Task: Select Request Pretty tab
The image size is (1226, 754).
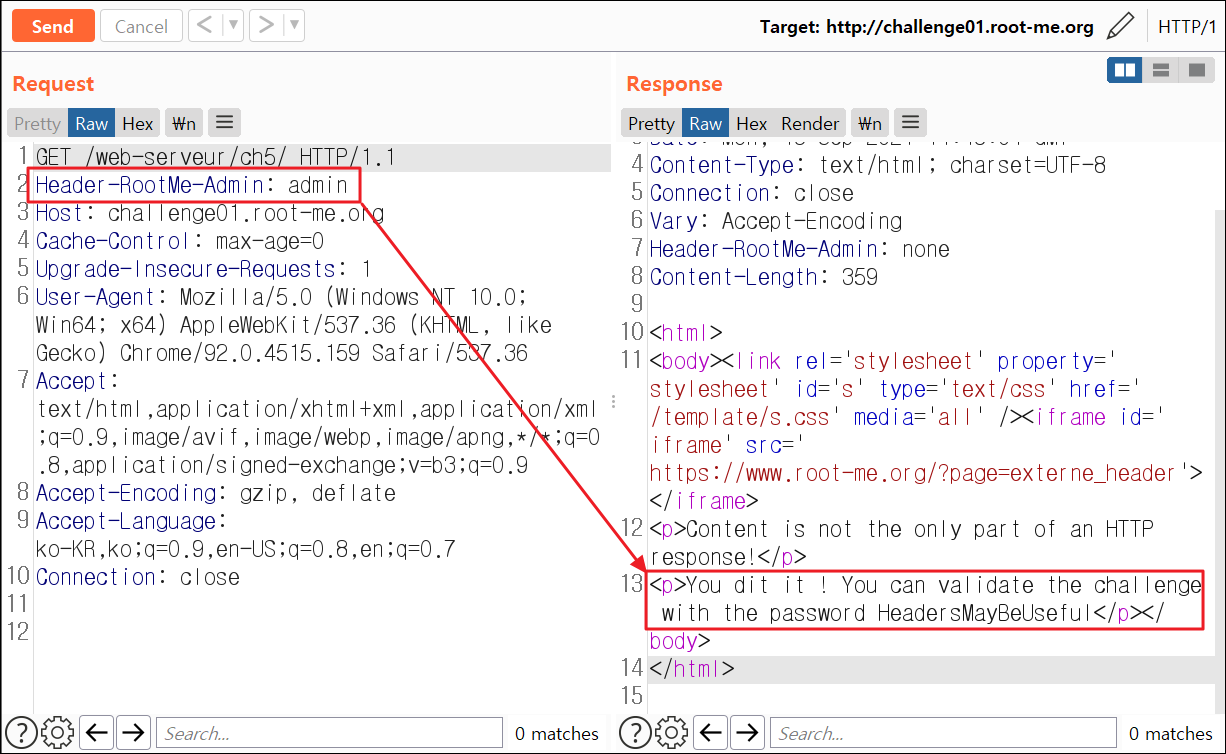Action: pos(37,123)
